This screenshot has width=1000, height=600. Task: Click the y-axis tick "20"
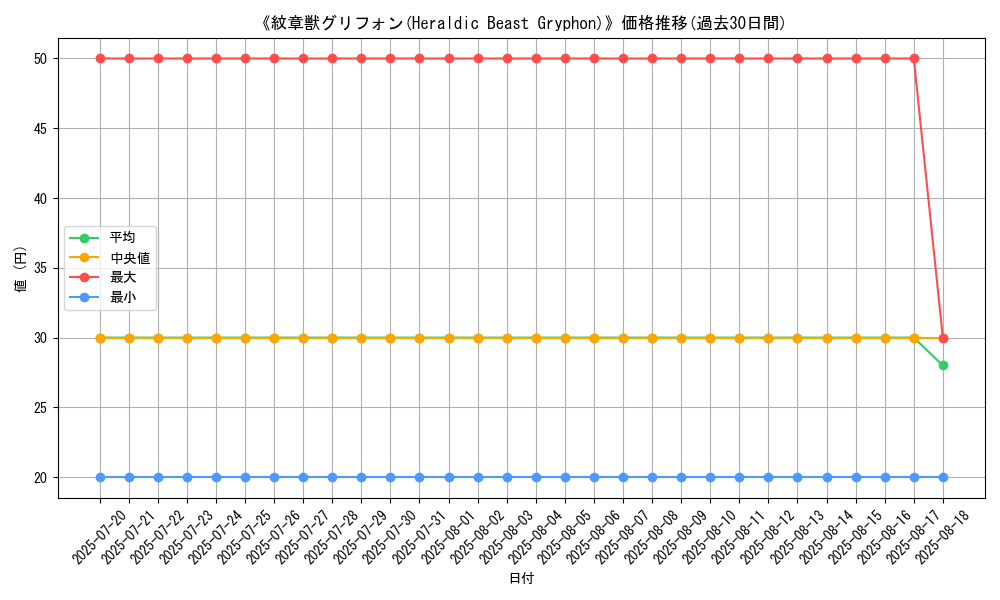point(41,478)
